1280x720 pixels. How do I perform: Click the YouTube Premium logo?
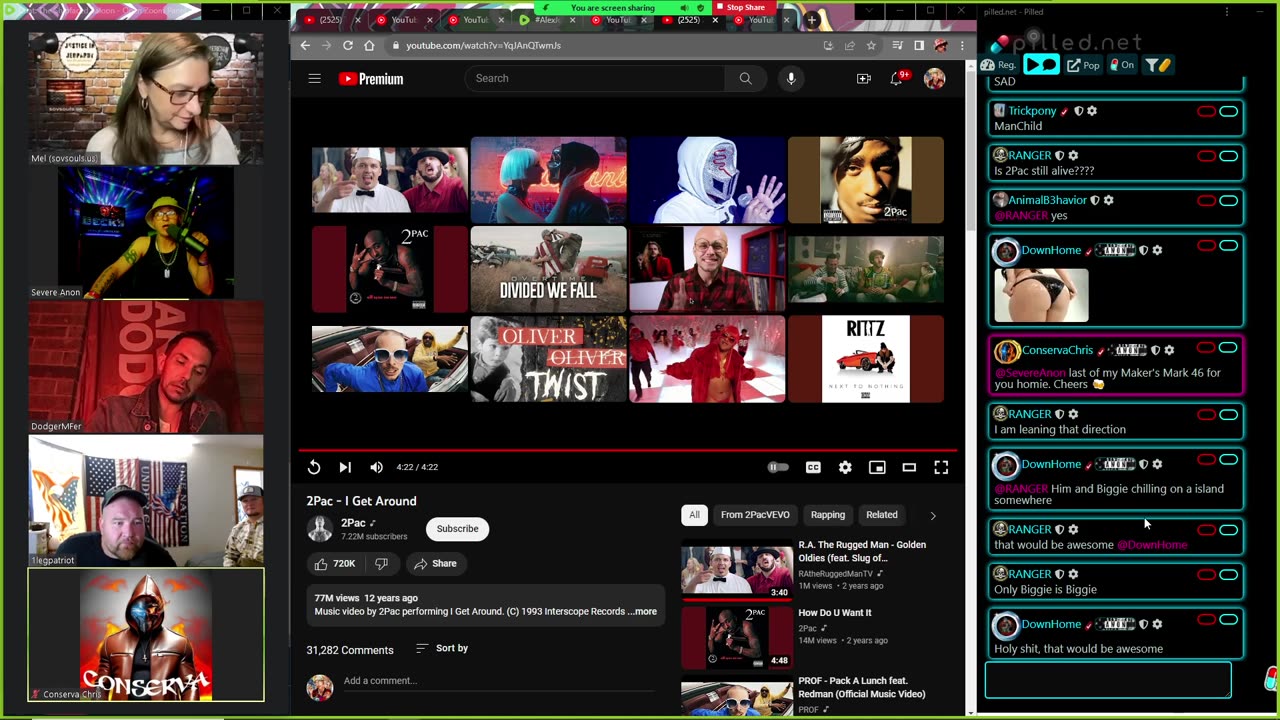[371, 79]
